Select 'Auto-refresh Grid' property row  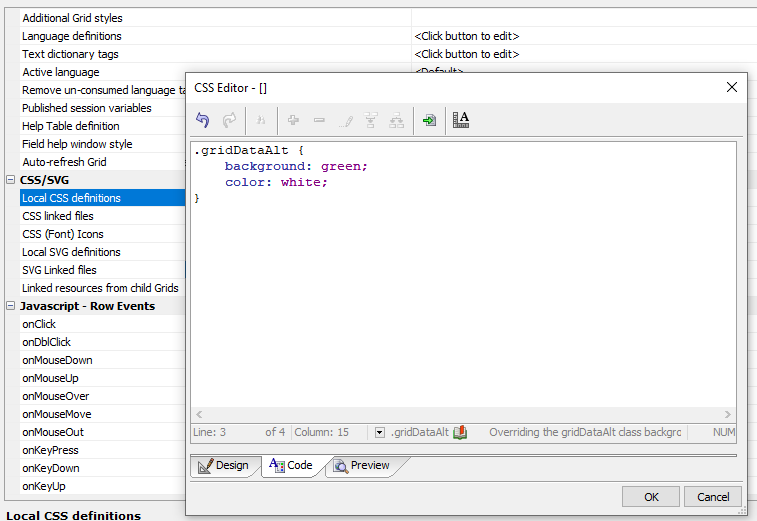102,162
